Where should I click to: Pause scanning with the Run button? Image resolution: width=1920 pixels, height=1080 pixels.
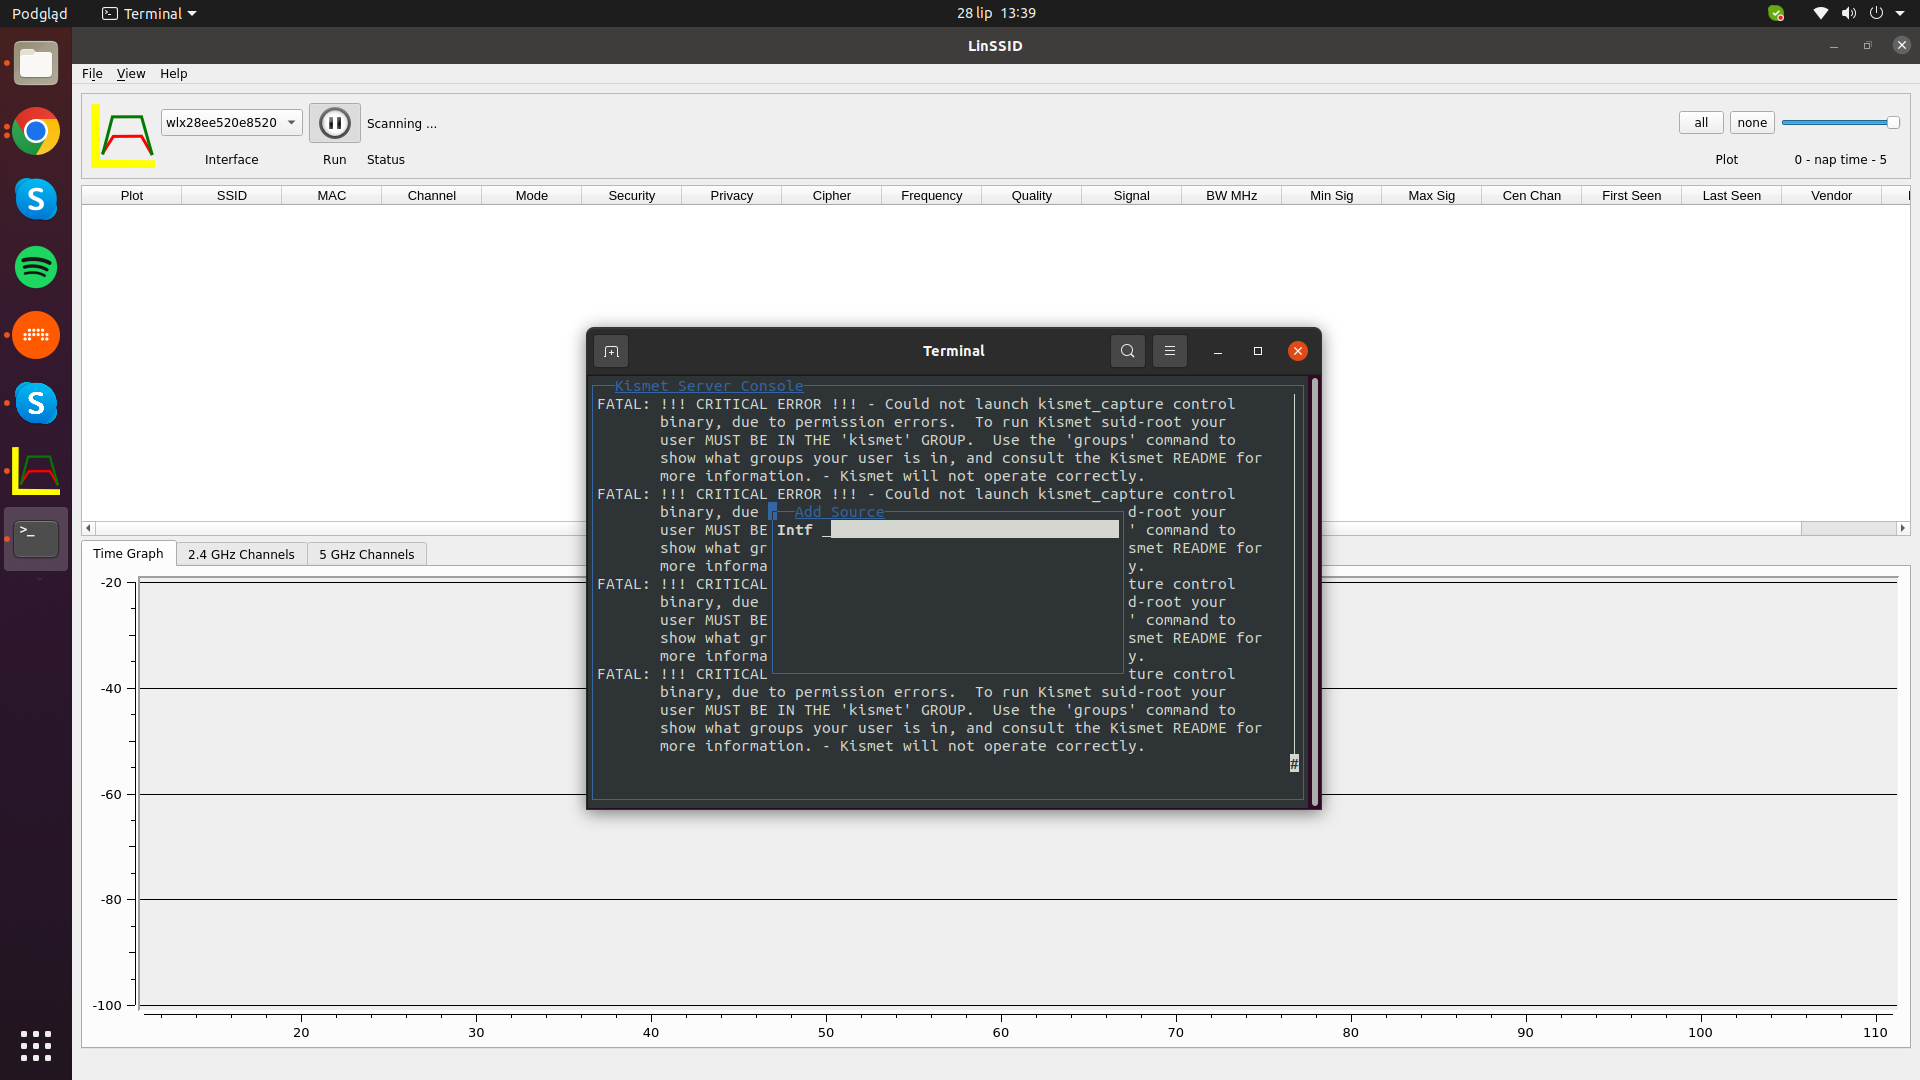(x=334, y=123)
